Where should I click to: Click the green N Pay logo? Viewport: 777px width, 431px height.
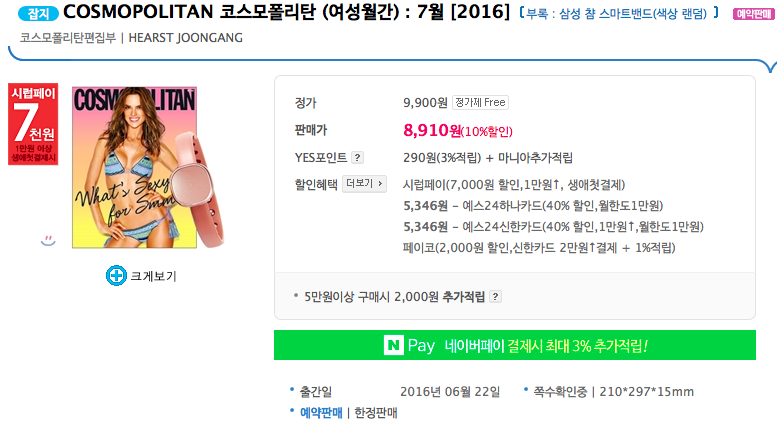408,346
